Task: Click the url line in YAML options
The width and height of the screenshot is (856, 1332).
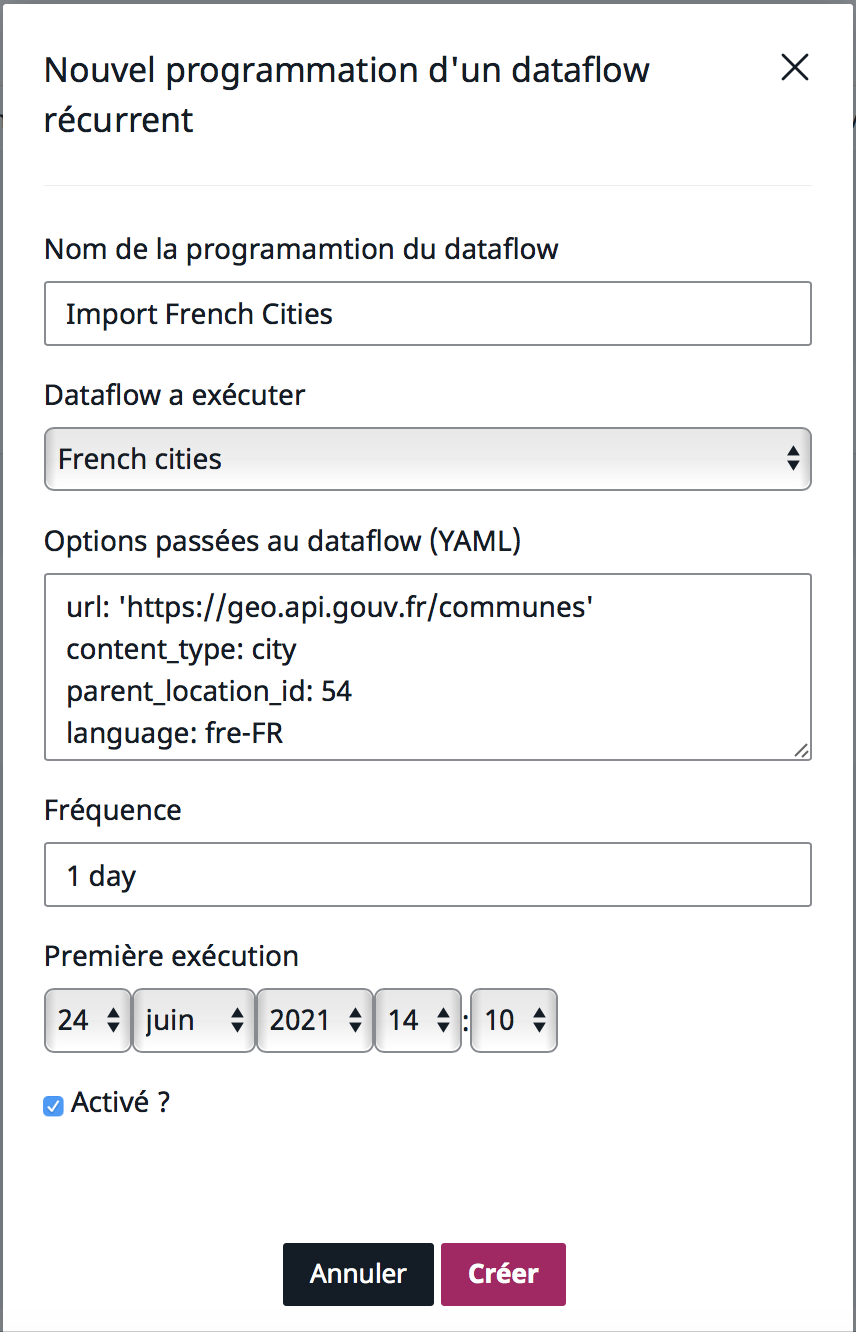Action: coord(331,606)
